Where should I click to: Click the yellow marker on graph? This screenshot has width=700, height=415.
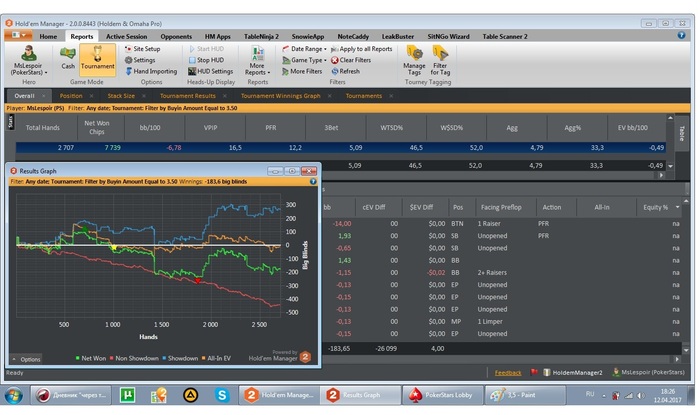(114, 248)
